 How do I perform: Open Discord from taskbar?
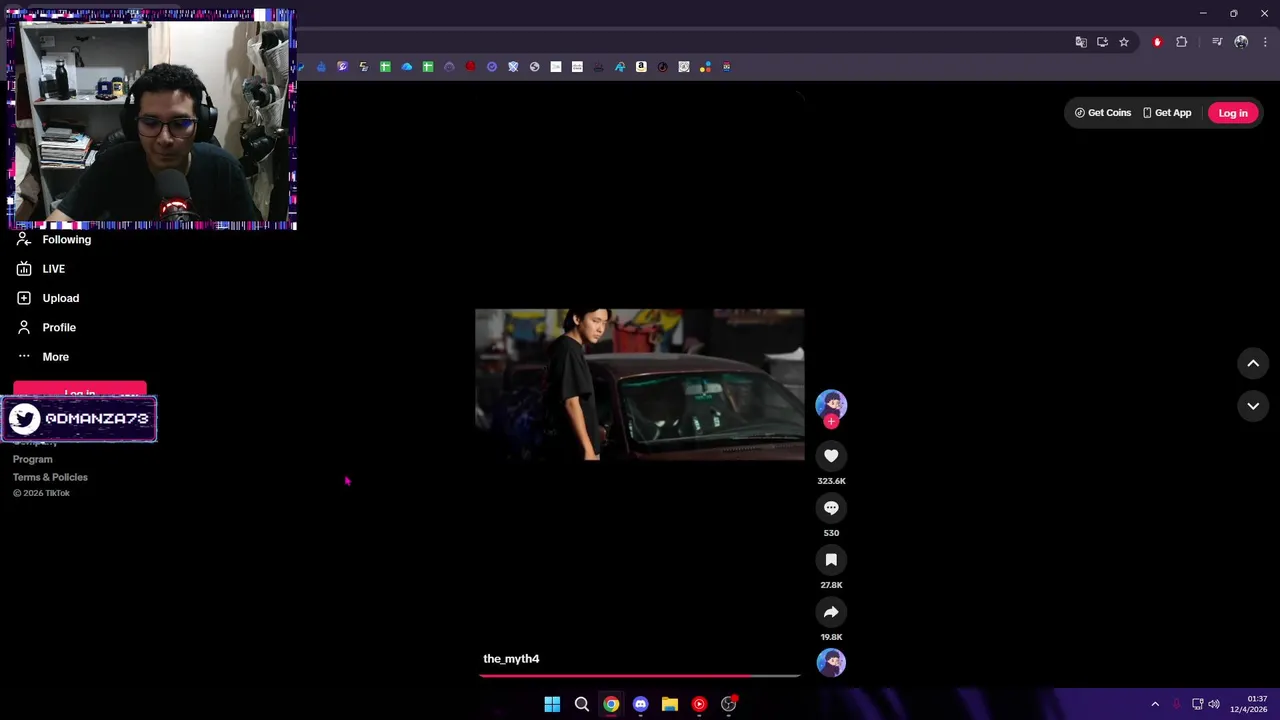point(640,704)
